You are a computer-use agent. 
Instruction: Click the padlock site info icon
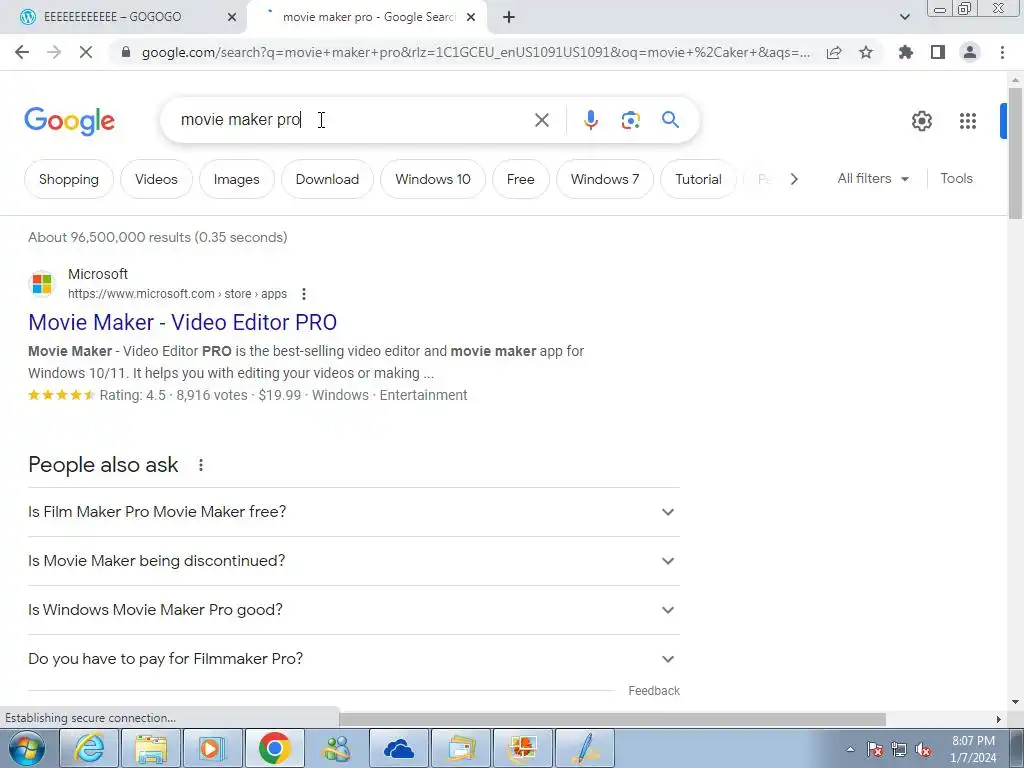pos(127,52)
